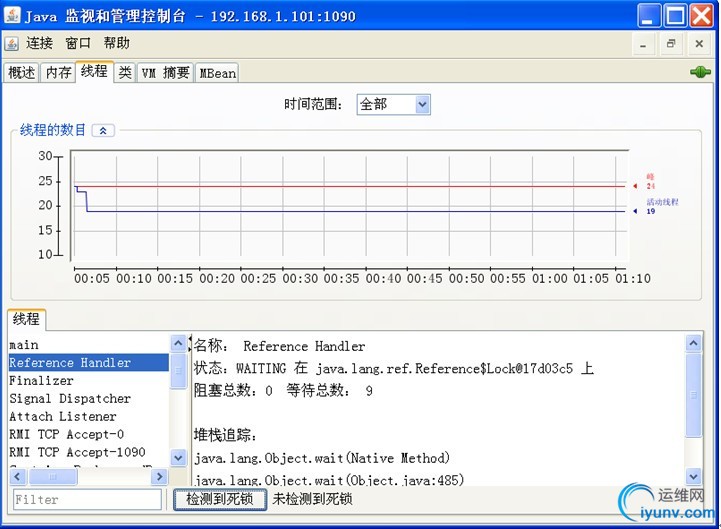721x529 pixels.
Task: Switch to the 类 tab
Action: (x=125, y=73)
